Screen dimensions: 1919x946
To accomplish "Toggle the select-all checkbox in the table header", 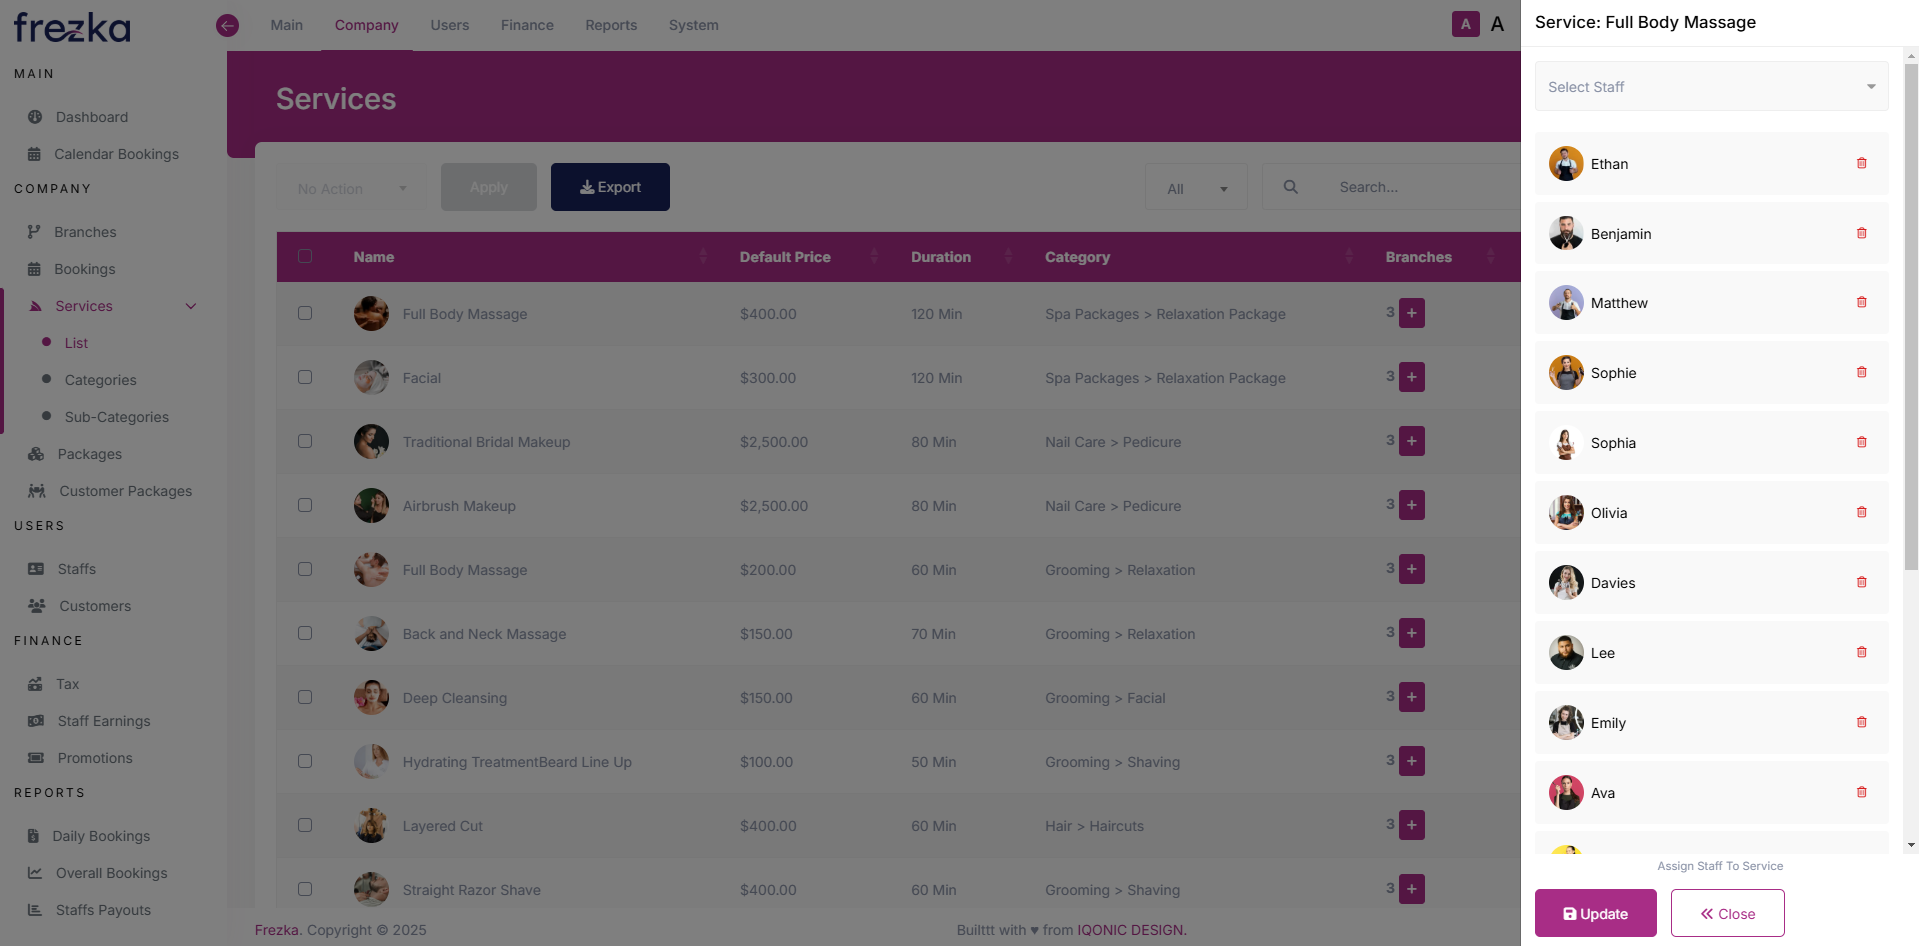I will (305, 257).
